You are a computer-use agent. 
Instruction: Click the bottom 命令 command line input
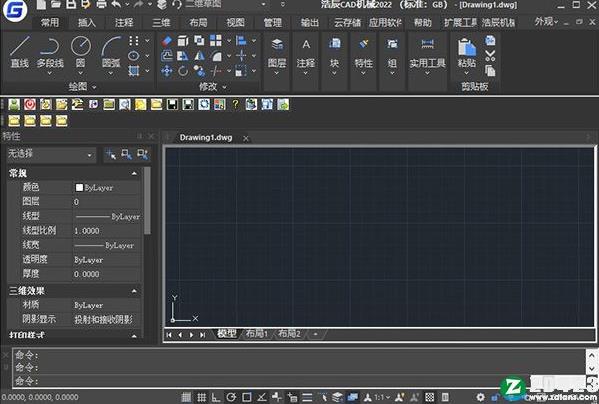(300, 381)
